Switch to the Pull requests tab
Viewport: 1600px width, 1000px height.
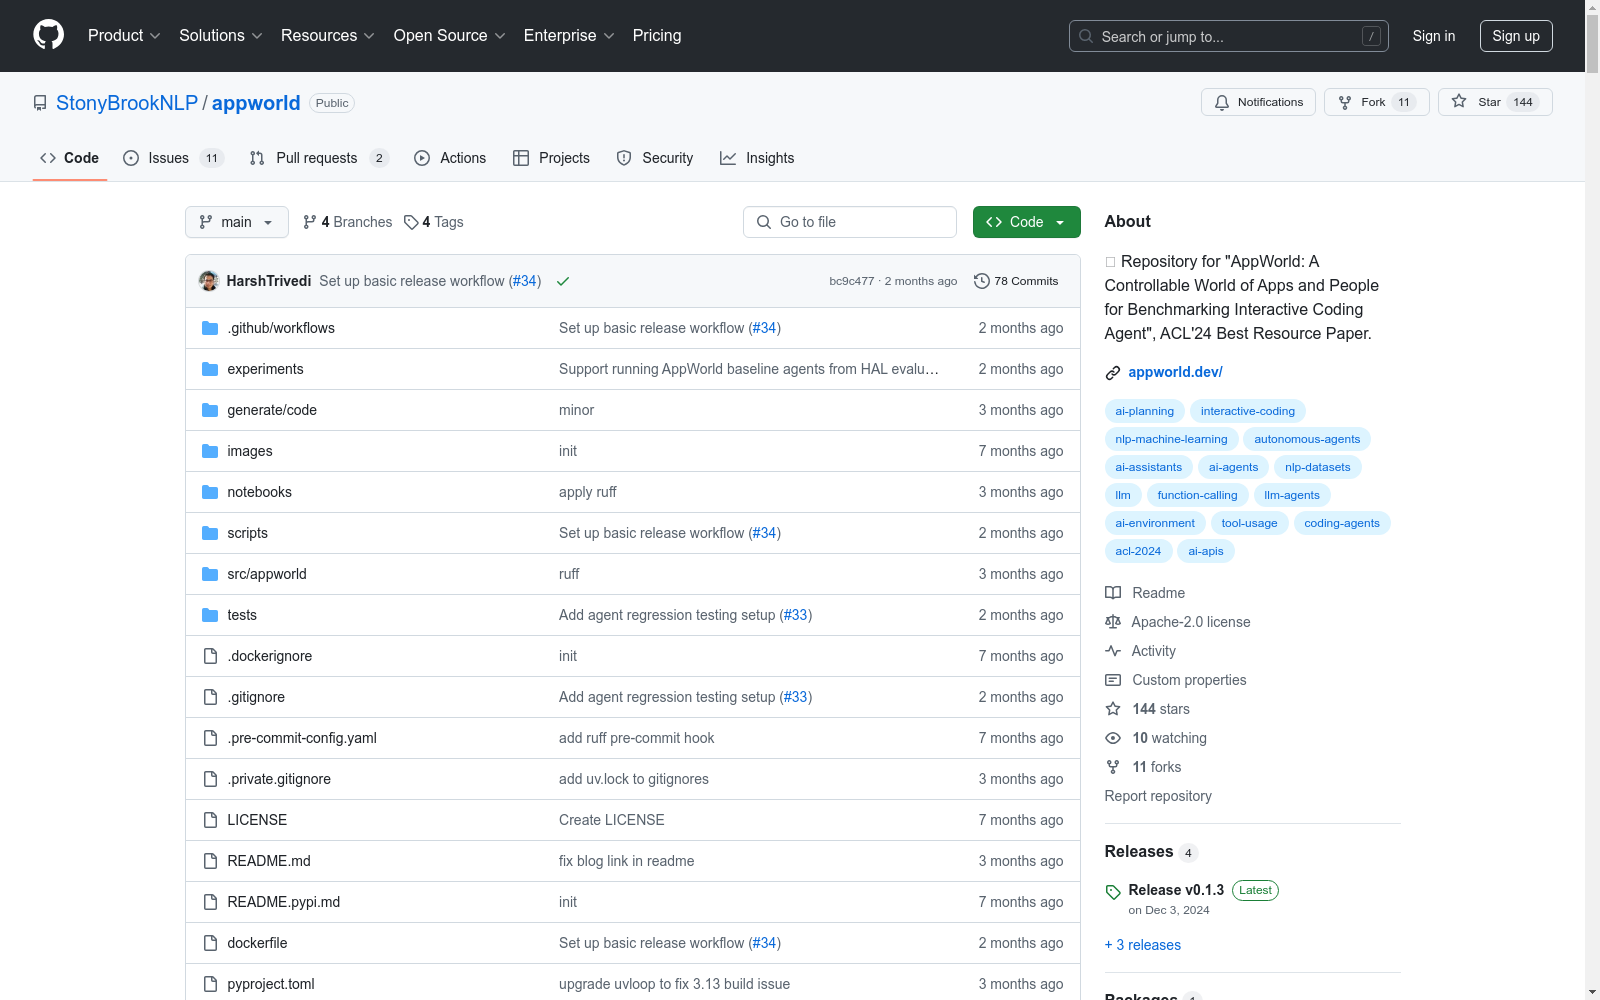point(318,158)
